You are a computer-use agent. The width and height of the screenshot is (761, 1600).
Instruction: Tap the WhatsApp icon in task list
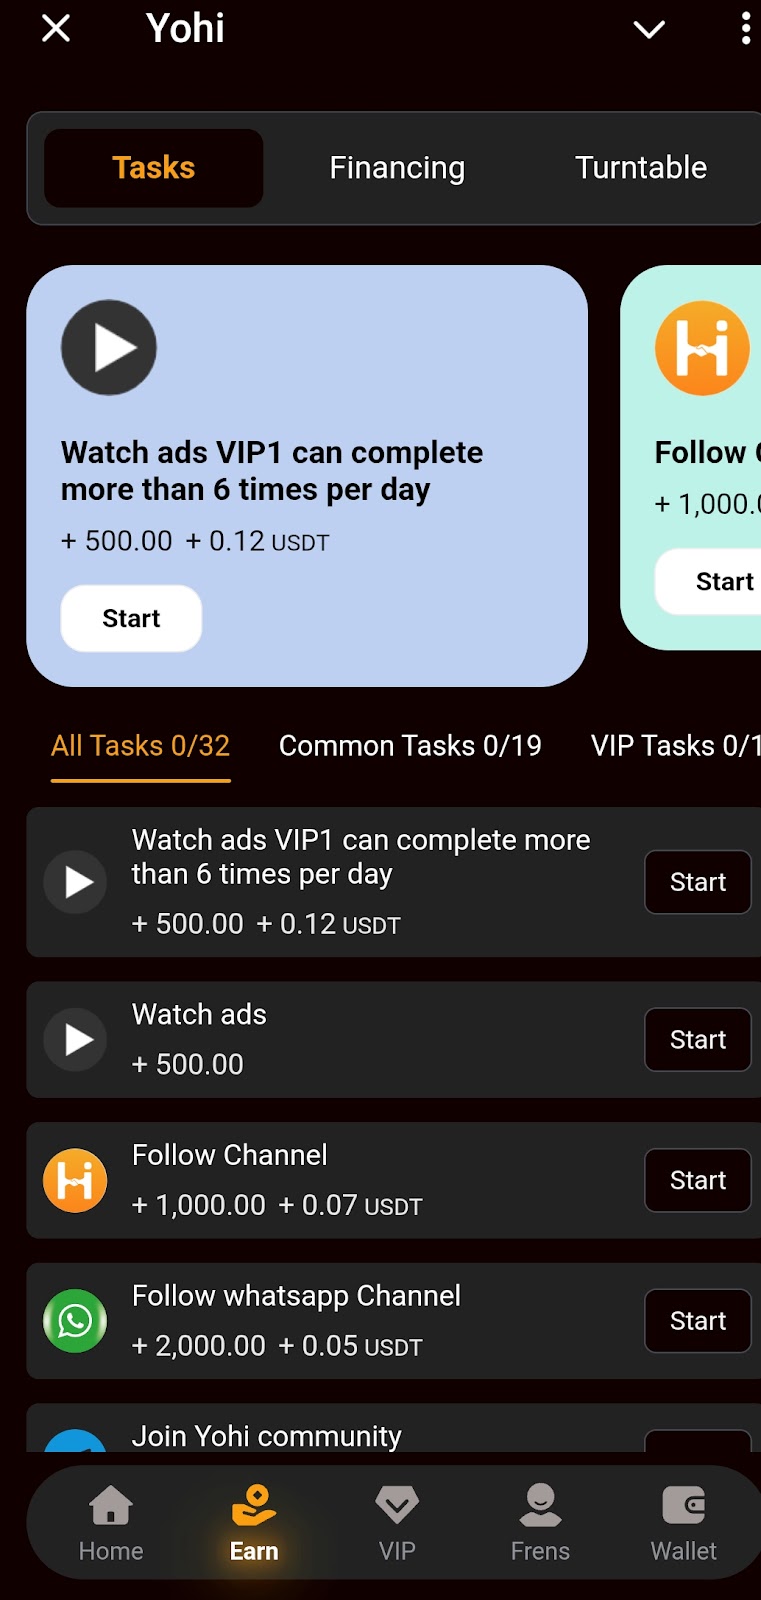coord(75,1321)
